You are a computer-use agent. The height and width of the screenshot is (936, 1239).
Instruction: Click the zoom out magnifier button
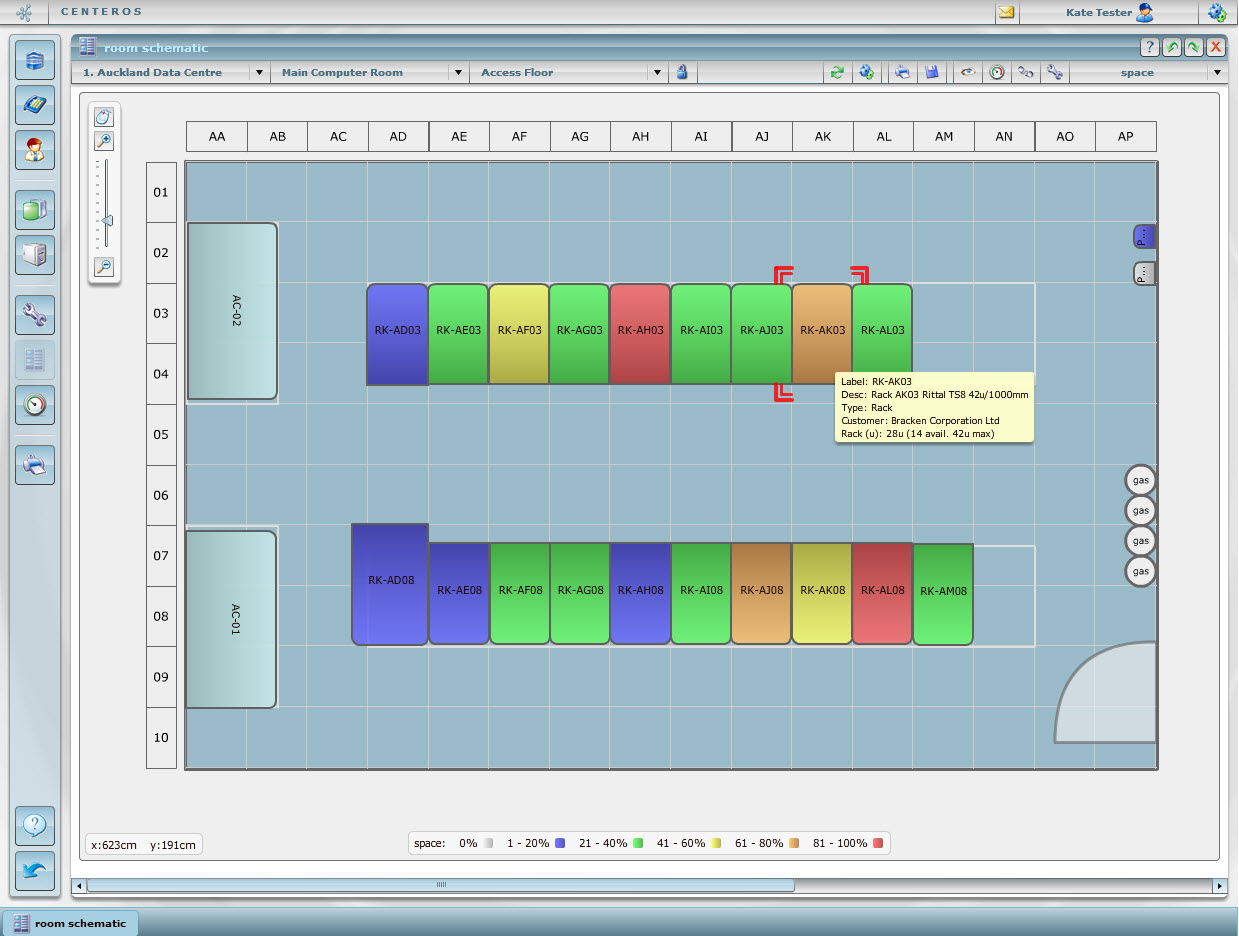(x=103, y=267)
